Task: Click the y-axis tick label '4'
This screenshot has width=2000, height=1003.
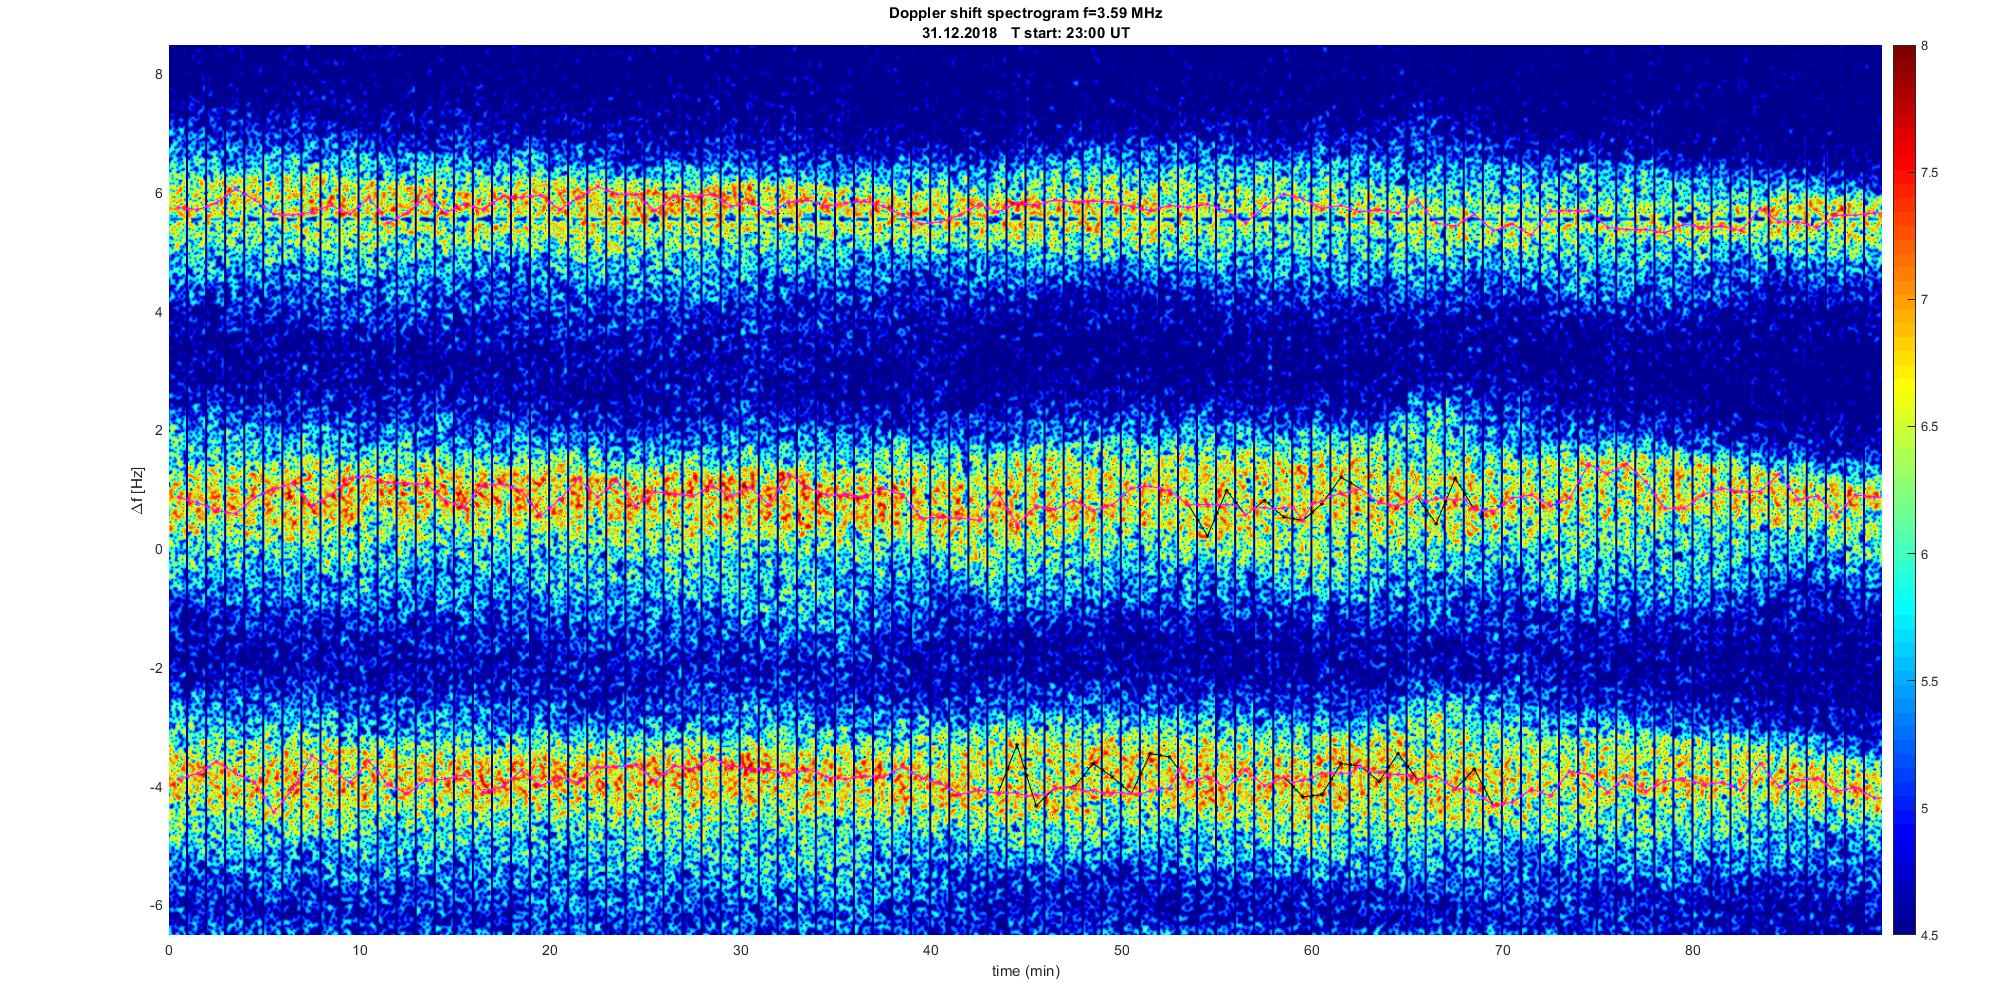Action: 157,312
